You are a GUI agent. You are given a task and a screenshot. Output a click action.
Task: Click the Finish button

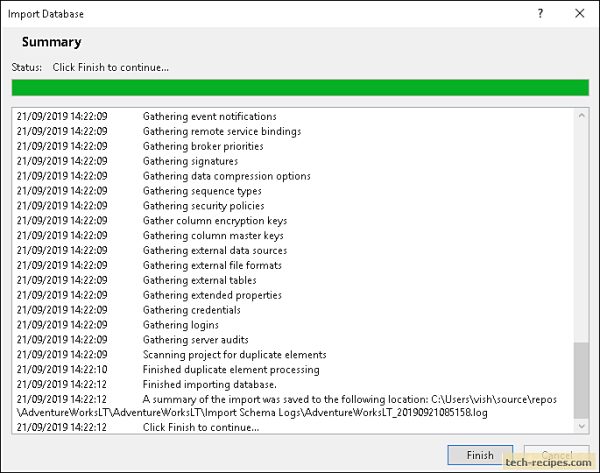coord(480,454)
